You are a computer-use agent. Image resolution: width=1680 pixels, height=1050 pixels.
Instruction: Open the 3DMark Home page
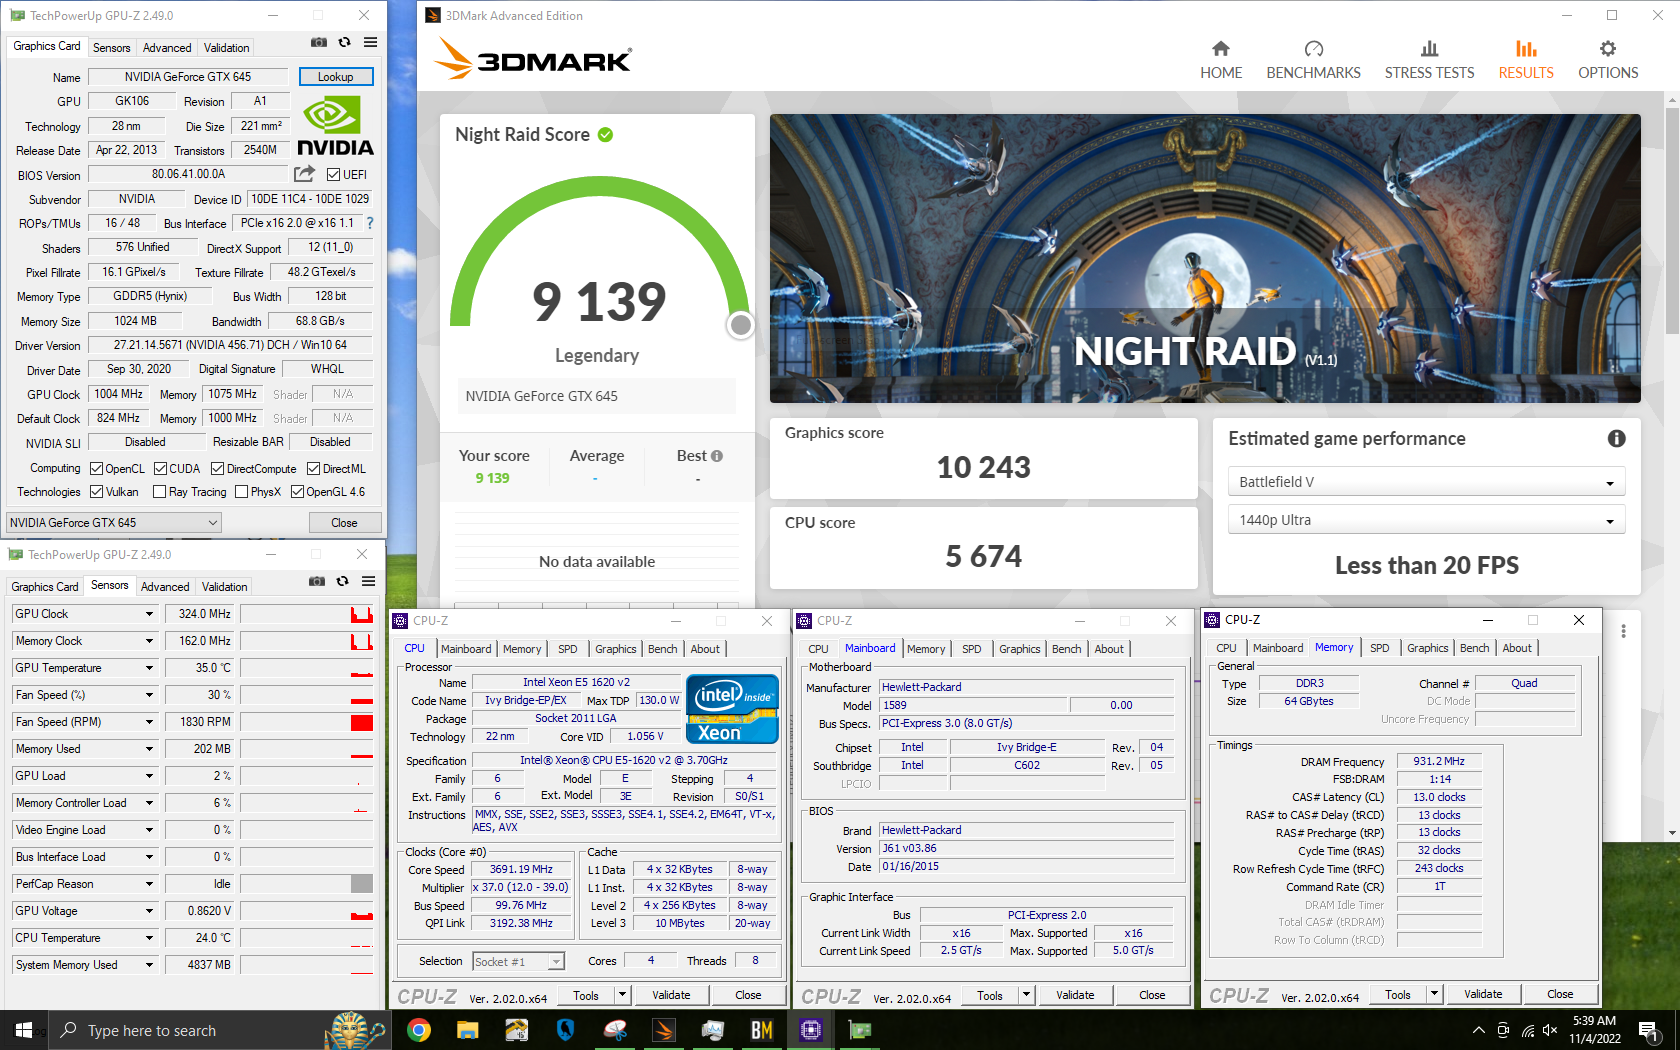click(x=1220, y=60)
